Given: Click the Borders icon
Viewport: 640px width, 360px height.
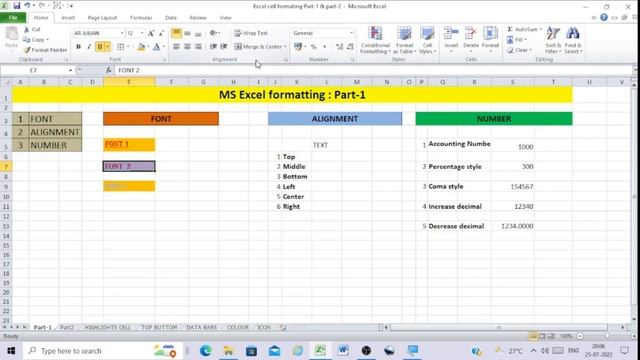Looking at the screenshot, I should pyautogui.click(x=120, y=47).
